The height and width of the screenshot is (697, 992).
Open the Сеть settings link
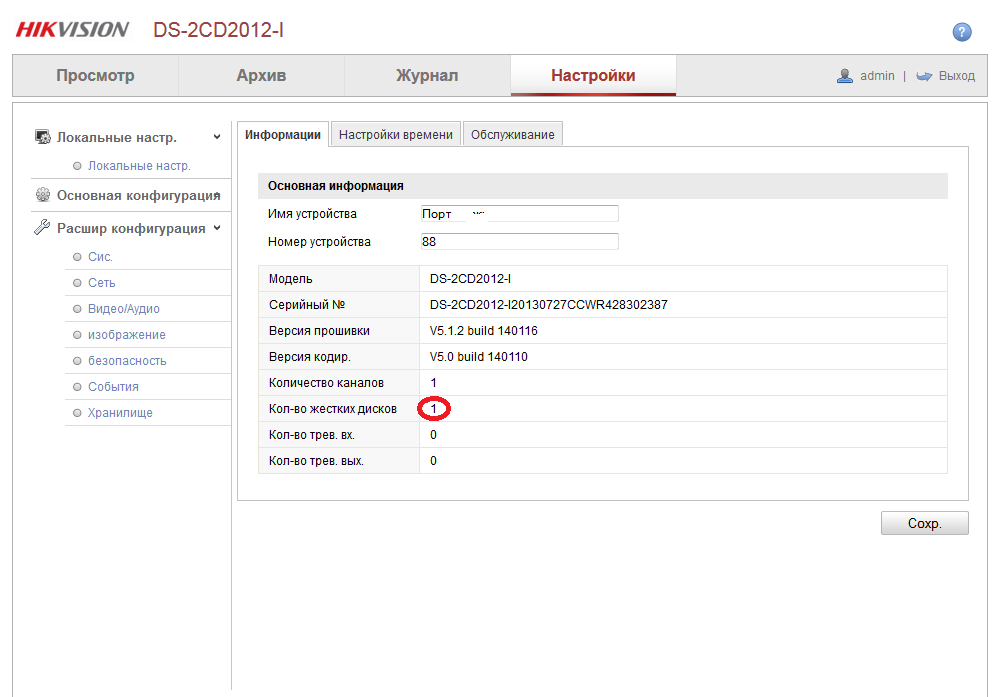101,283
